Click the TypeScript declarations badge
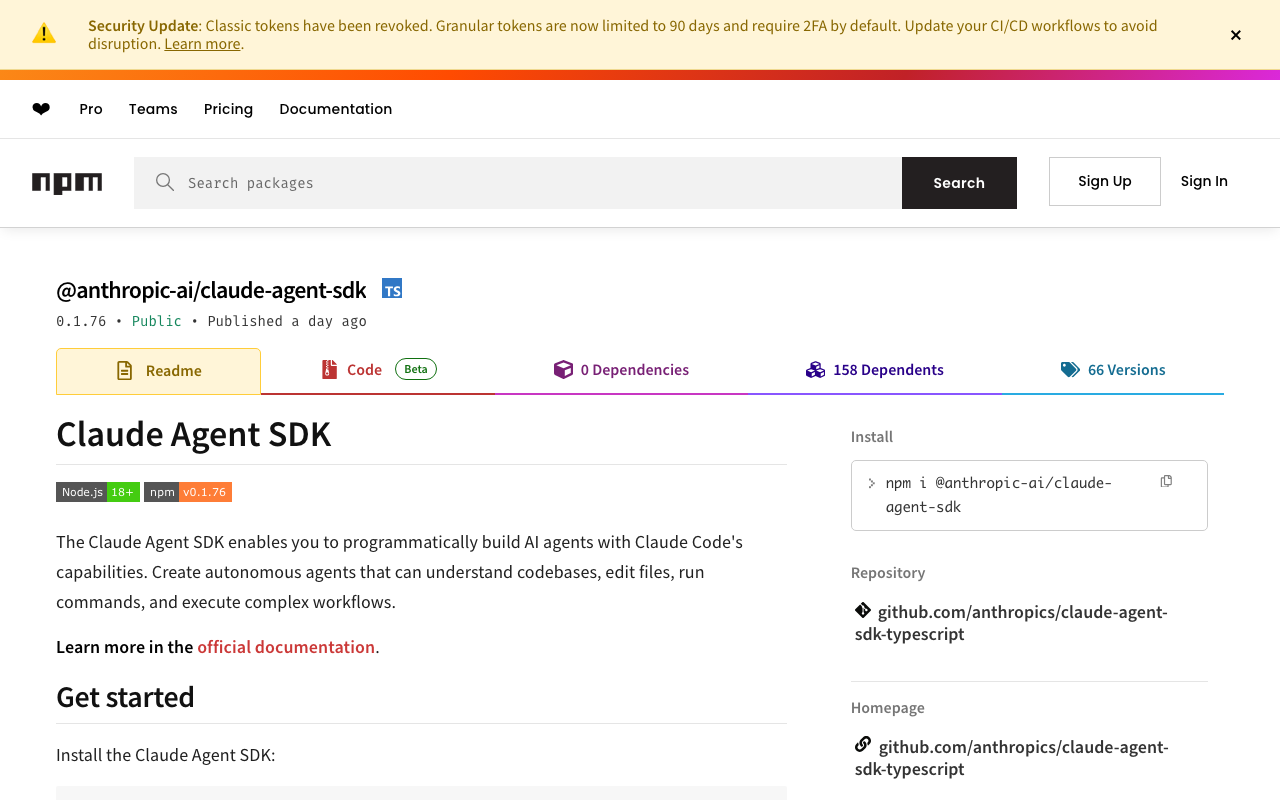1280x800 pixels. (x=392, y=289)
